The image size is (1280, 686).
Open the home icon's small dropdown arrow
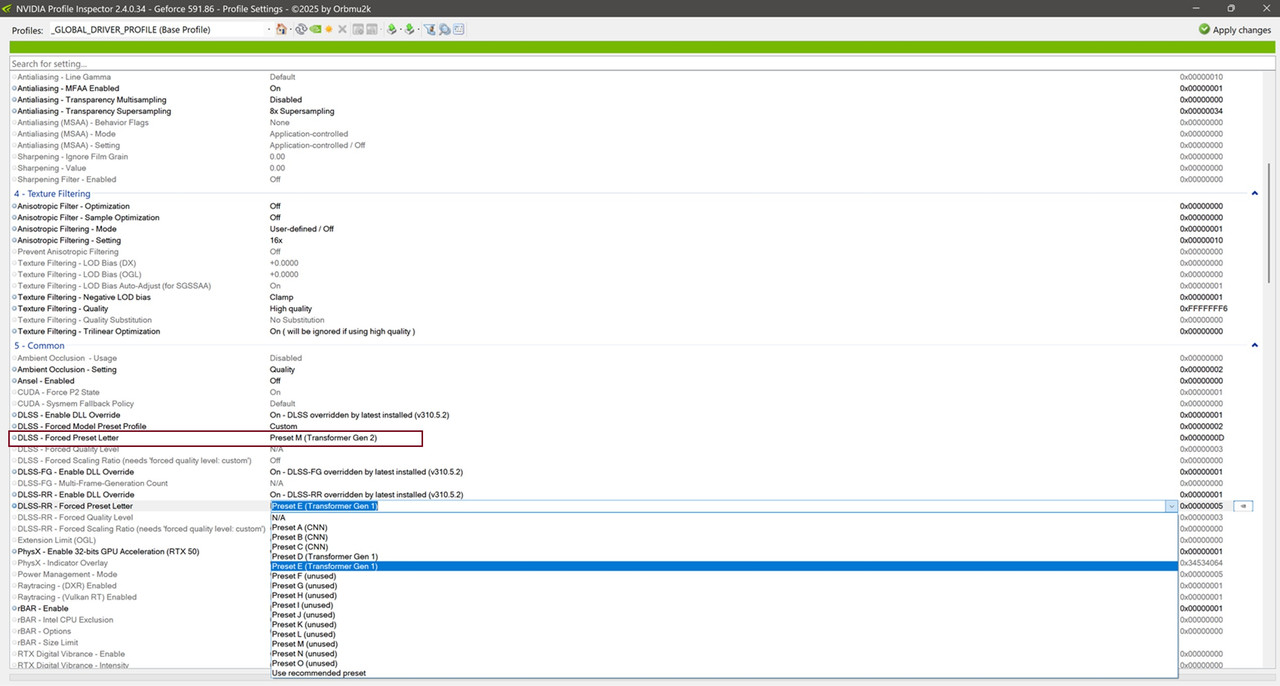click(x=291, y=29)
